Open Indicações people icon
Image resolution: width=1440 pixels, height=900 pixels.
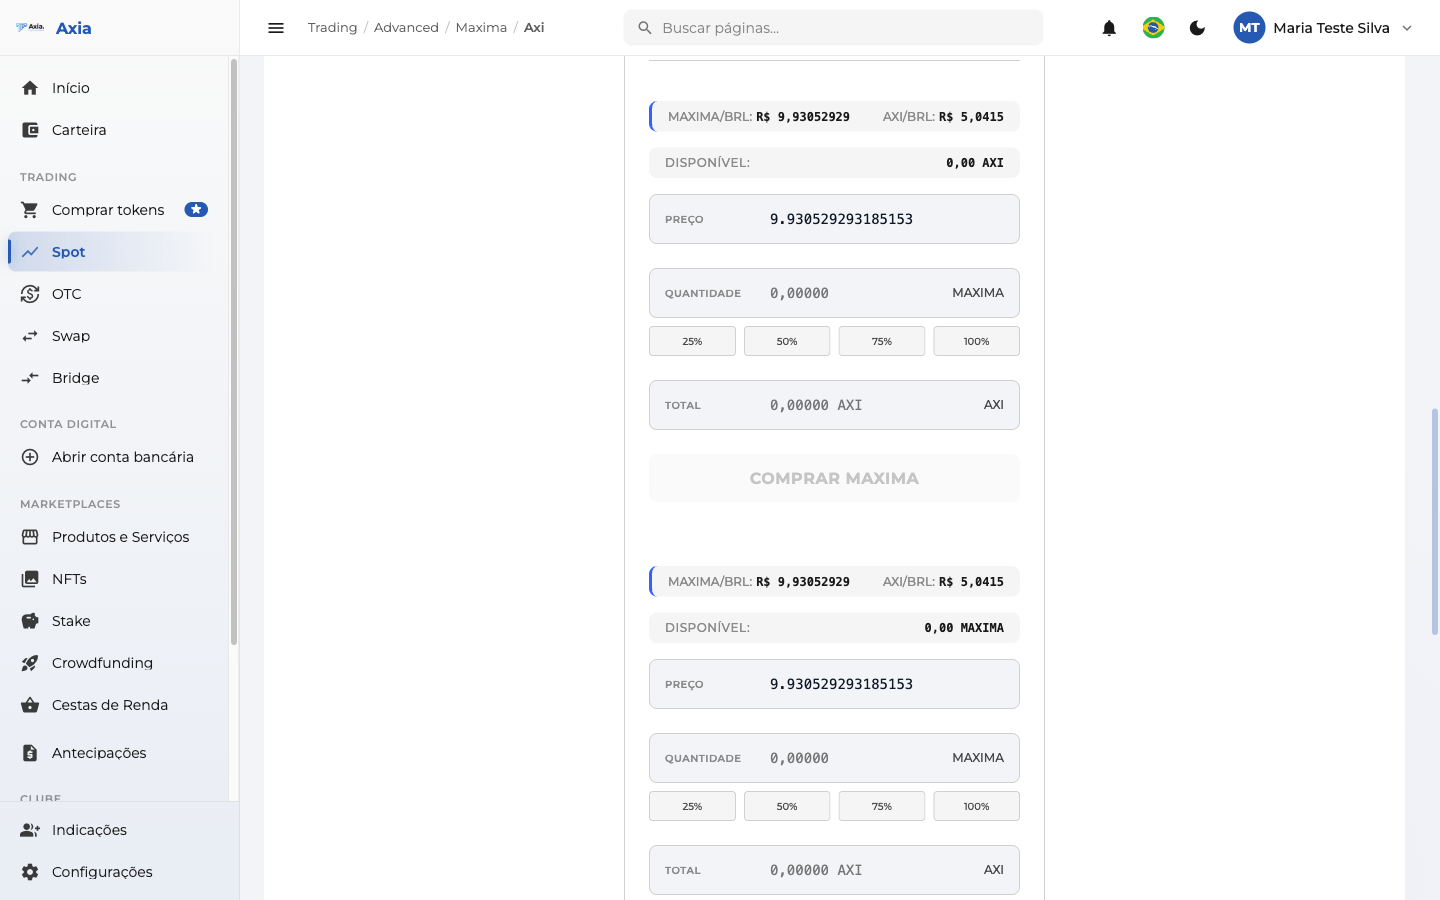(x=30, y=830)
